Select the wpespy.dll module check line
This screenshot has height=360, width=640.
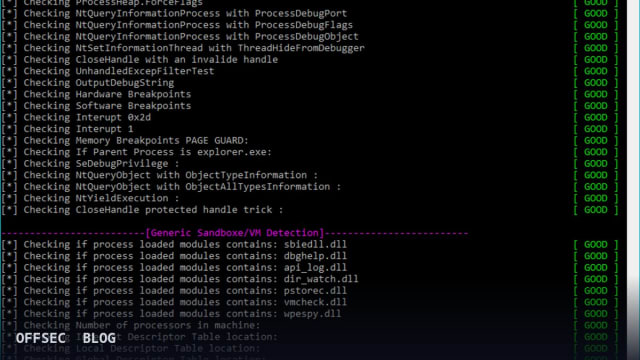(171, 314)
